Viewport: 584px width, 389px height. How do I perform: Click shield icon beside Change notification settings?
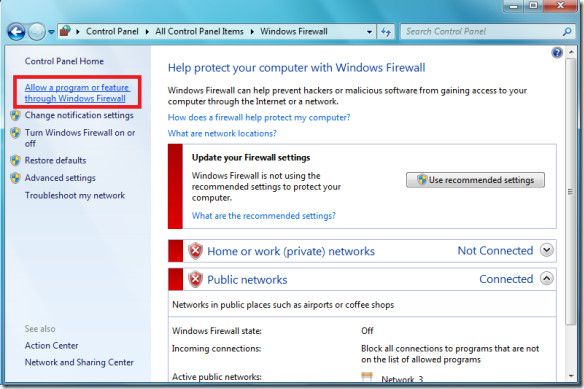tap(15, 115)
